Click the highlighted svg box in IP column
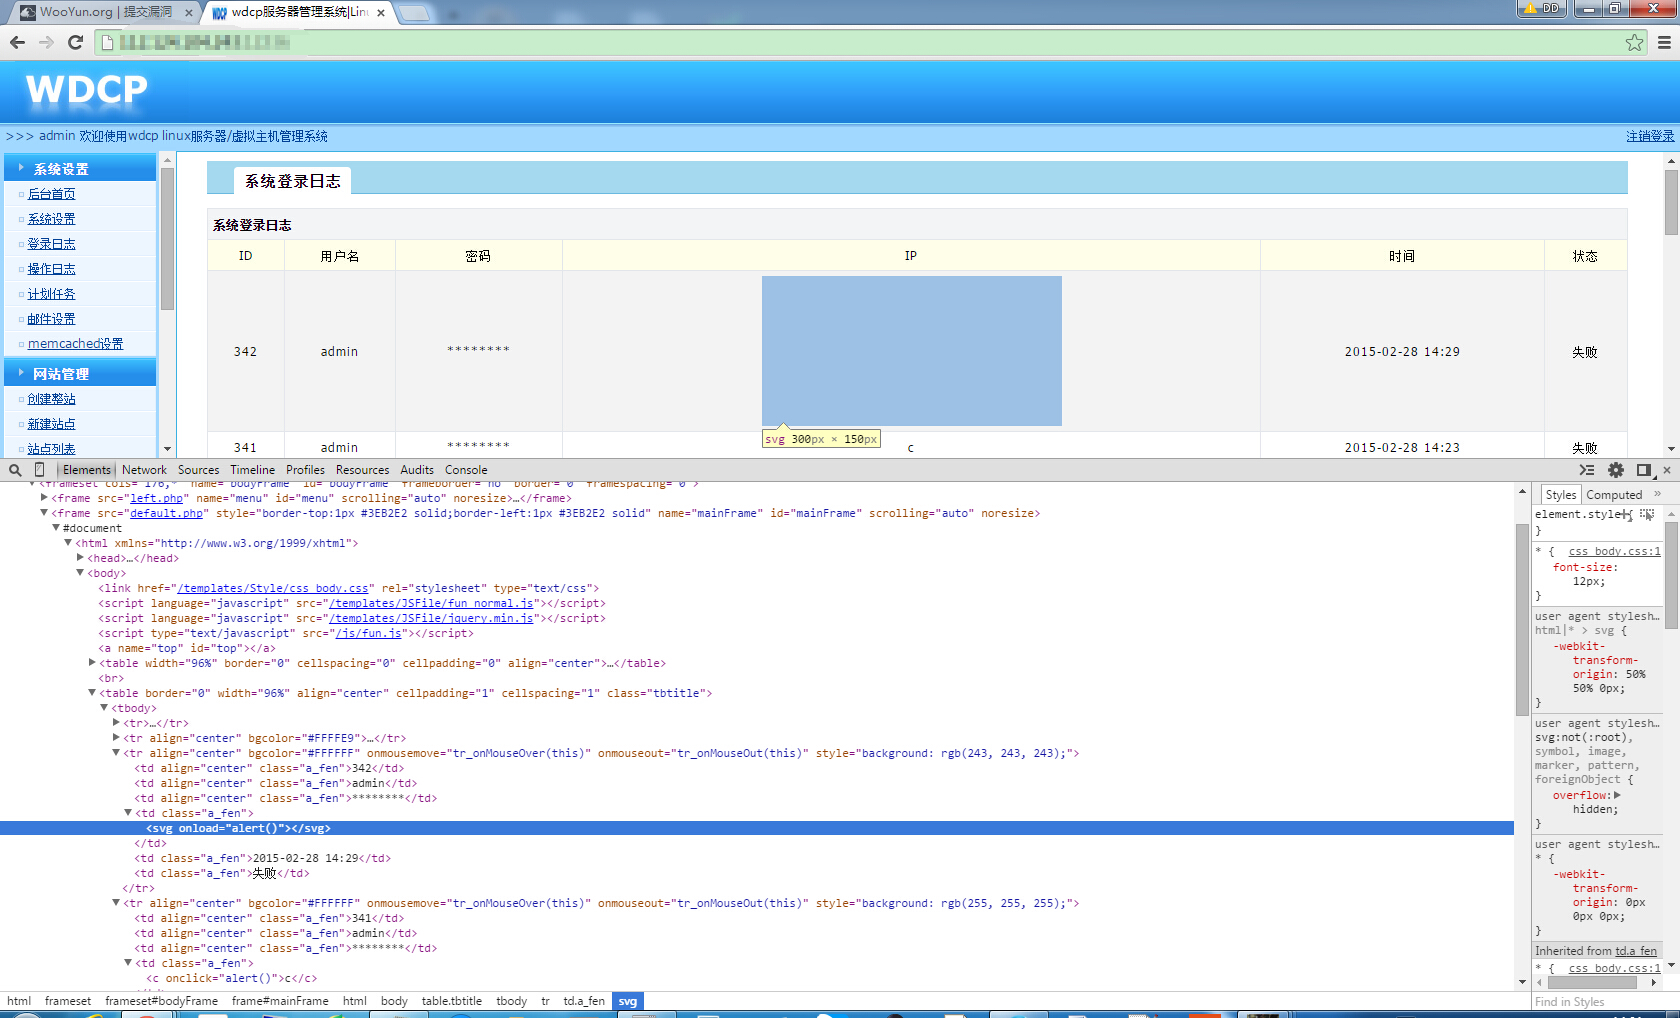The width and height of the screenshot is (1680, 1018). 912,351
